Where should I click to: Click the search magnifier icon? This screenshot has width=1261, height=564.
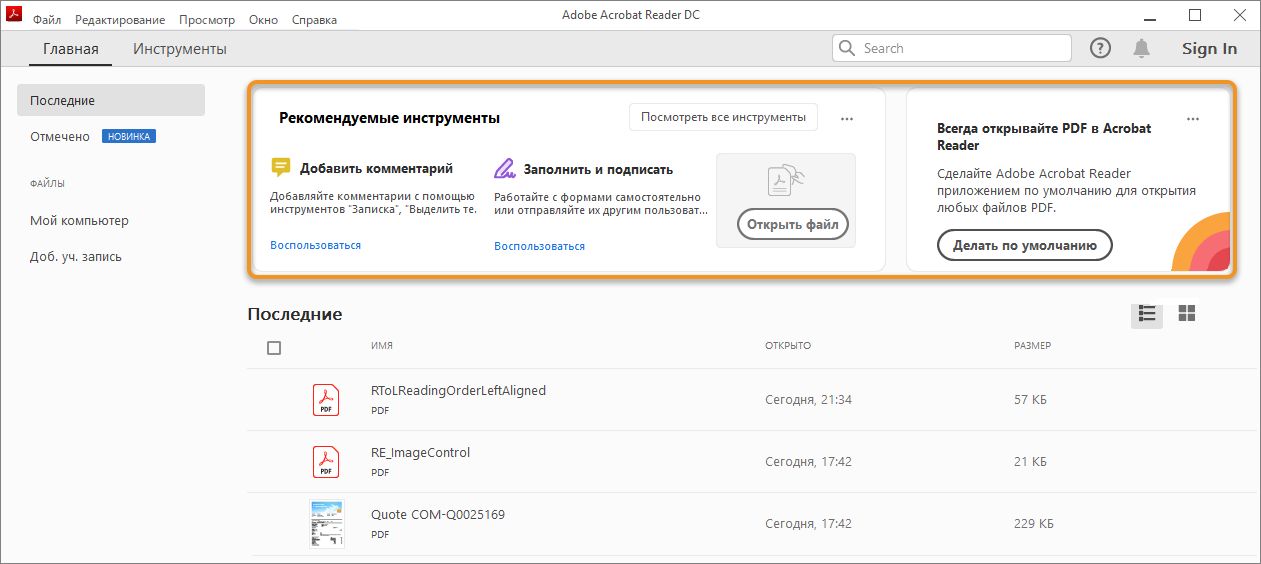point(848,48)
